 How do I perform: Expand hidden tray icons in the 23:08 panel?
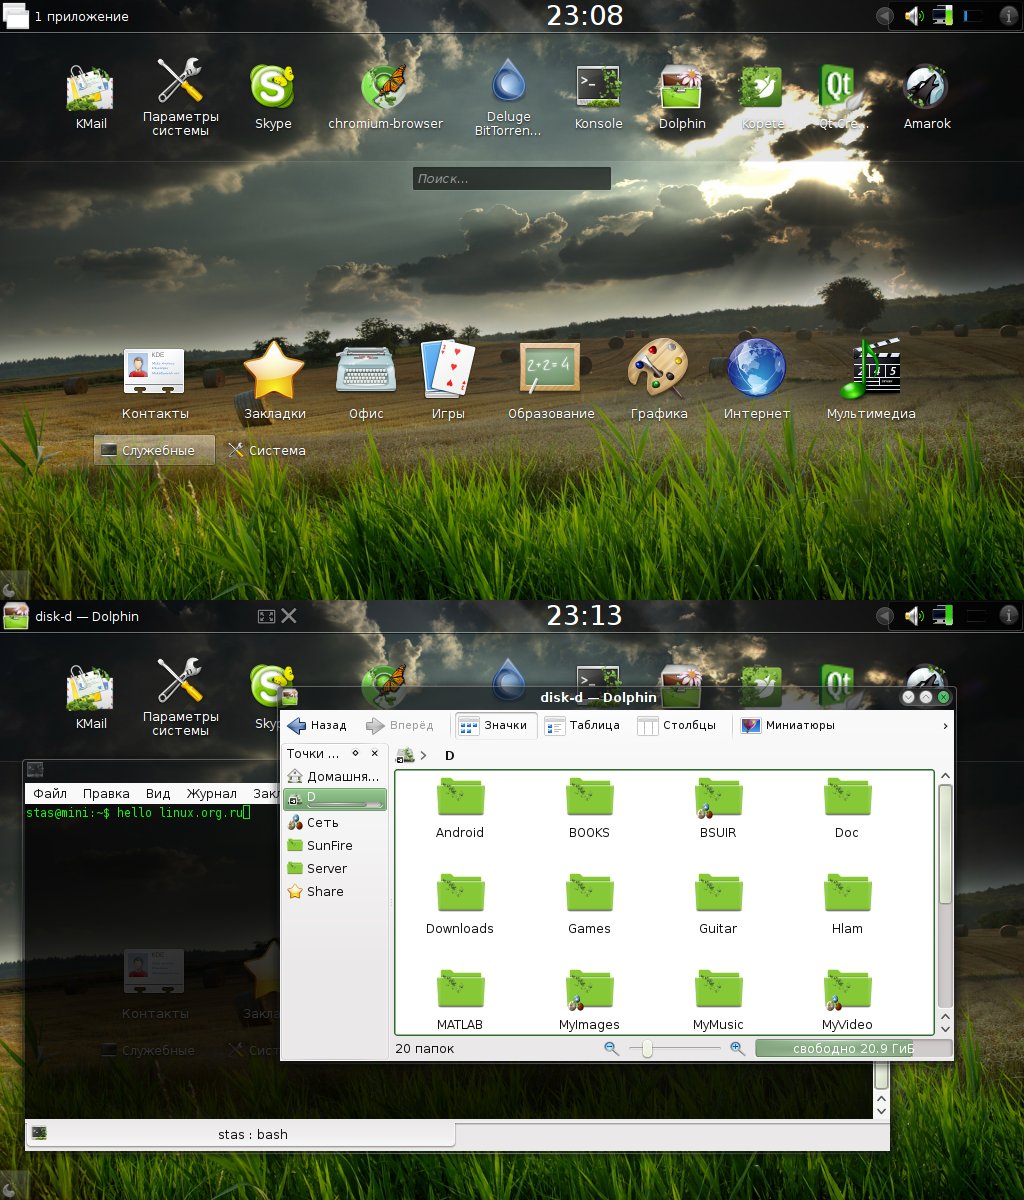884,16
